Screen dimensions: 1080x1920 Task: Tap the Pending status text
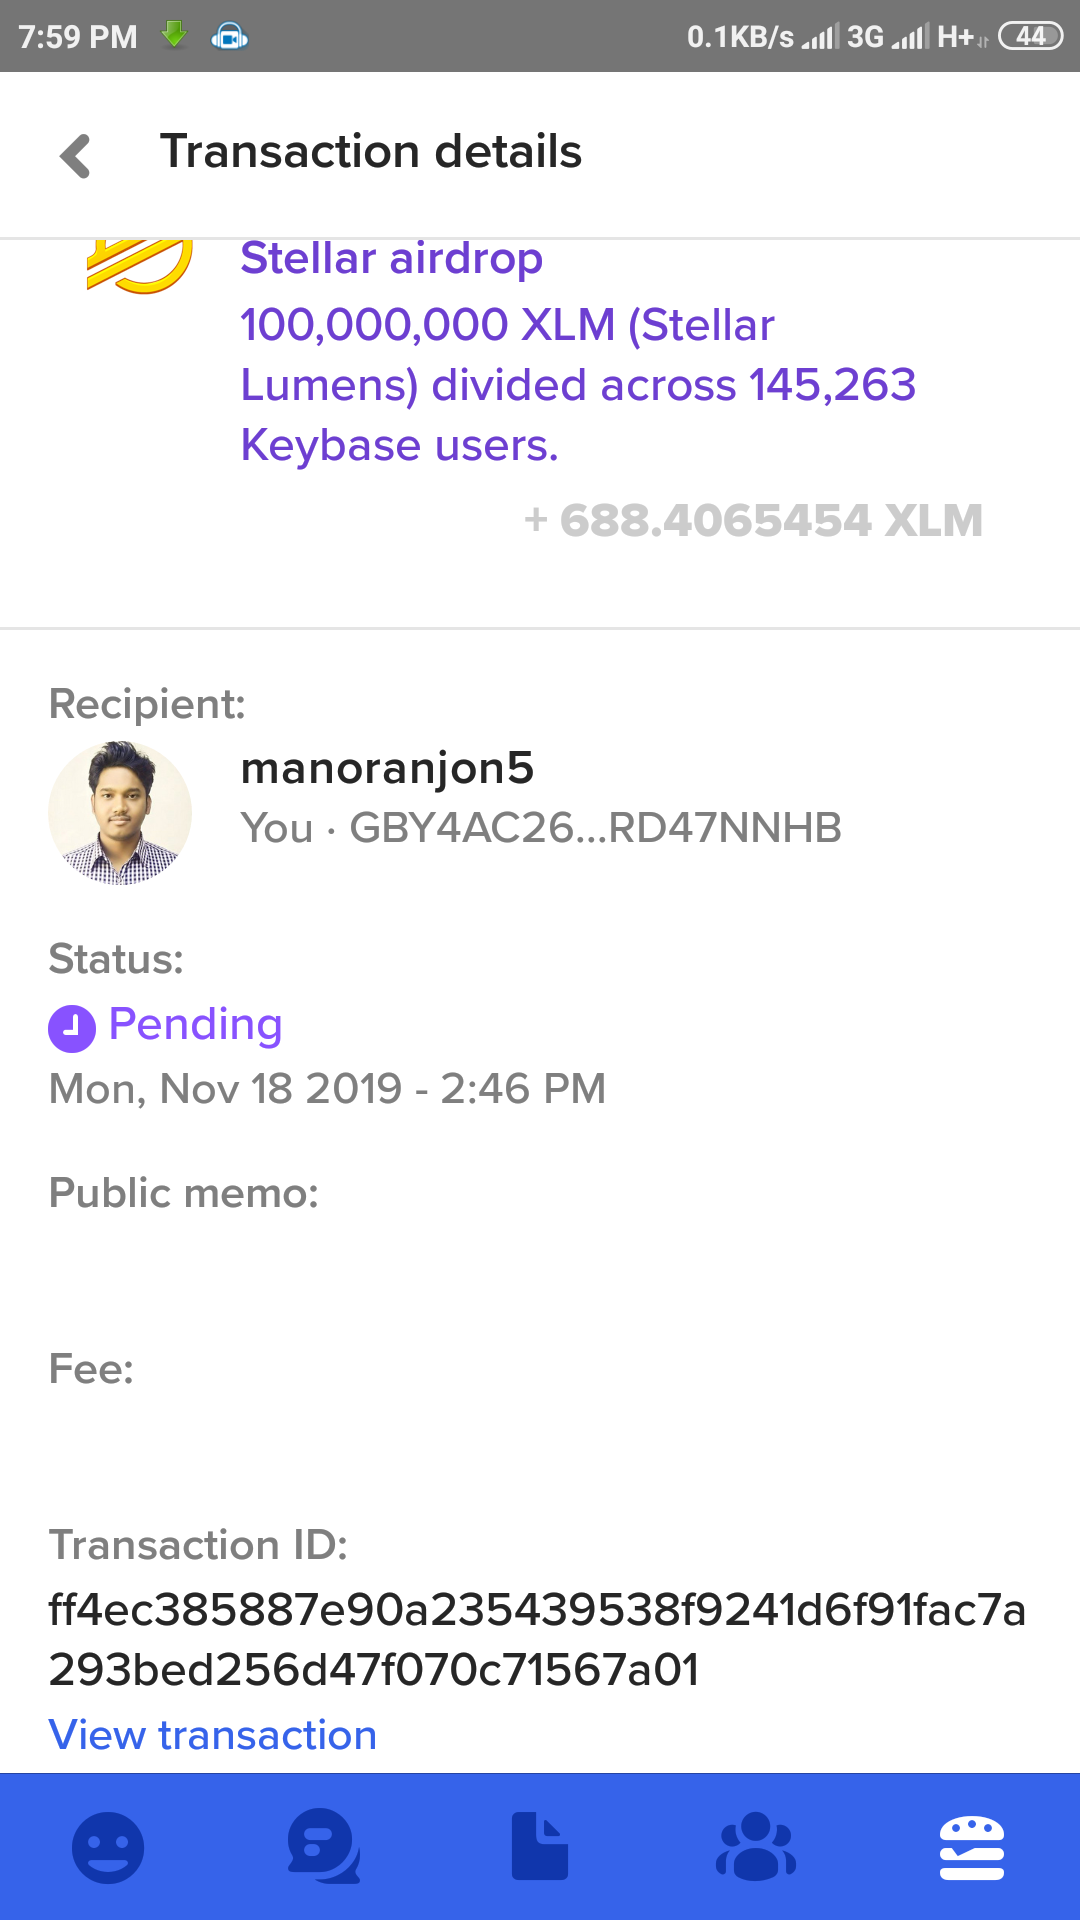pos(196,1025)
